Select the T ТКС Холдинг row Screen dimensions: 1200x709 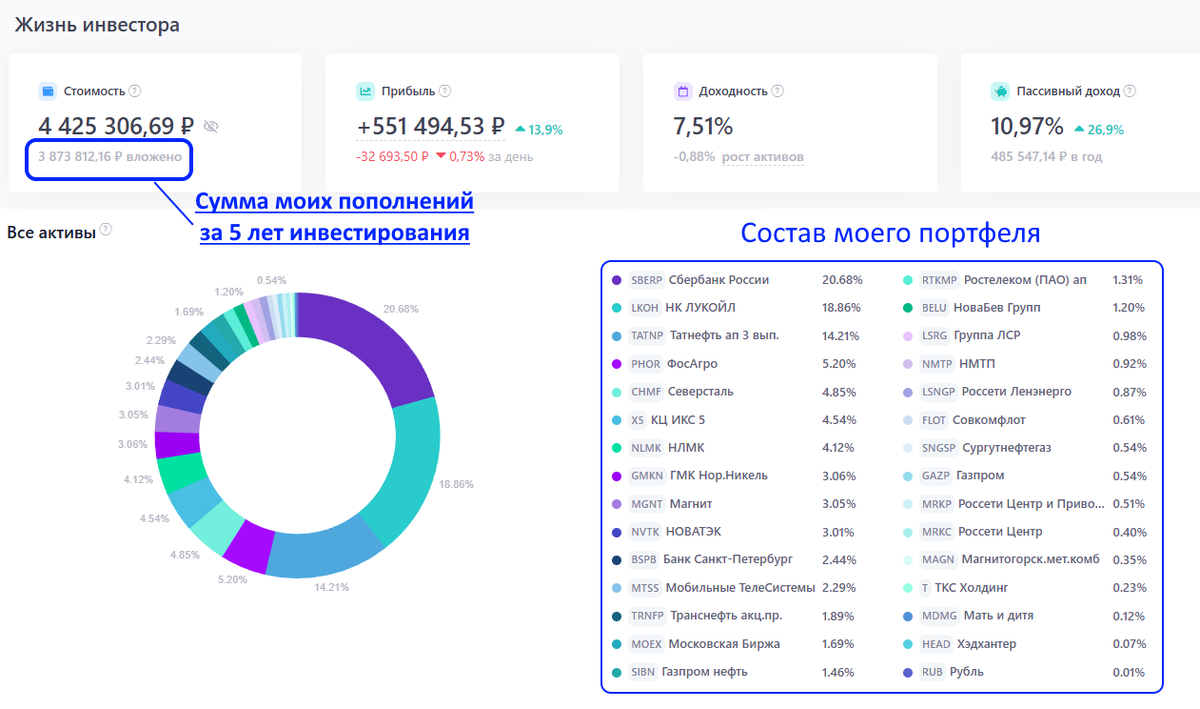click(x=1024, y=588)
